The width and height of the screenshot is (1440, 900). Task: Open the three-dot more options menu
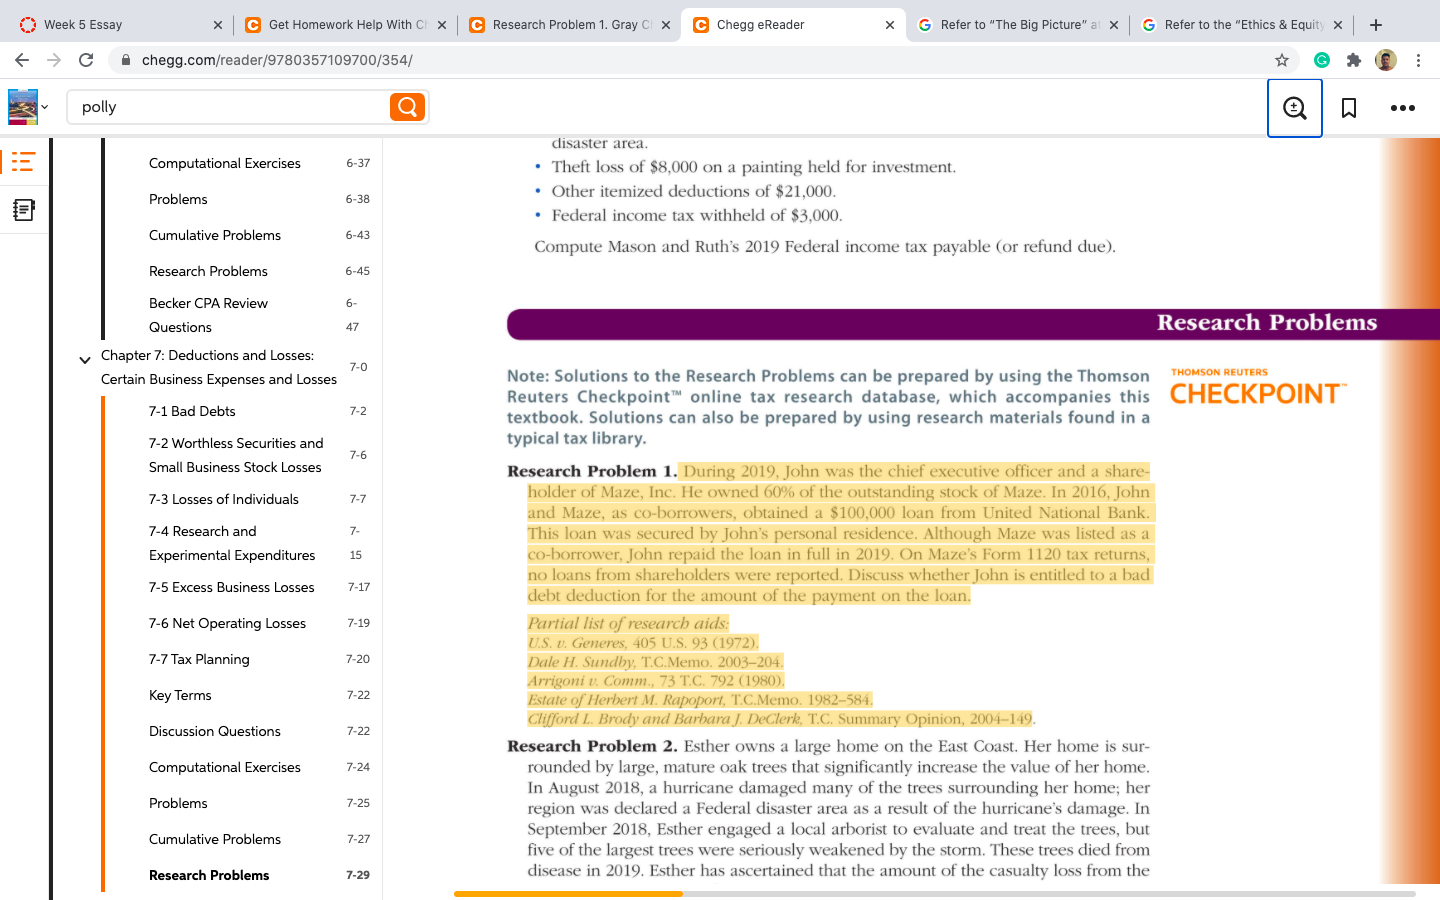(1403, 108)
